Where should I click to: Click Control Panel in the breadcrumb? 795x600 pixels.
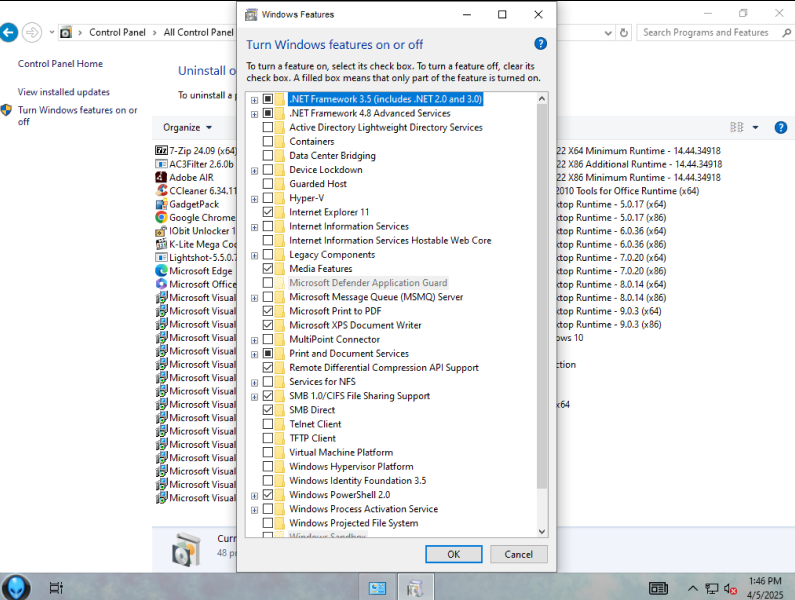tap(117, 32)
